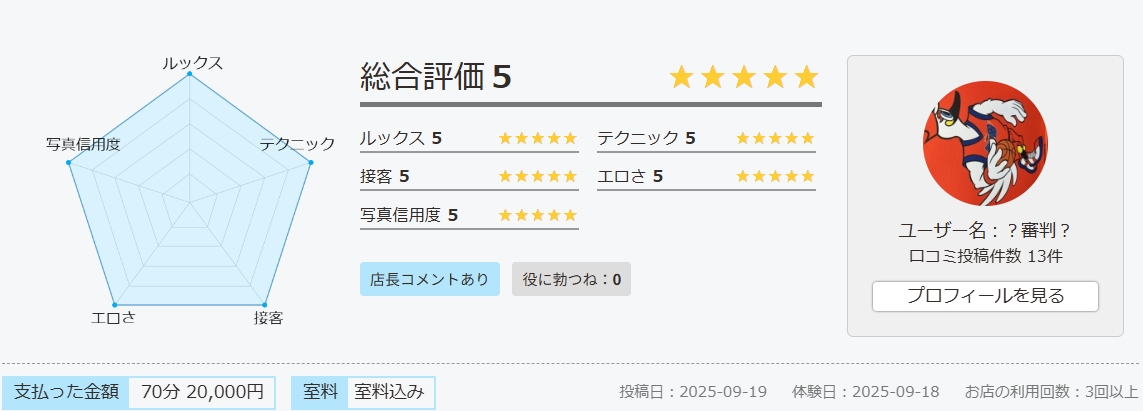Click the 写真信用度 label on radar chart

[x=83, y=144]
